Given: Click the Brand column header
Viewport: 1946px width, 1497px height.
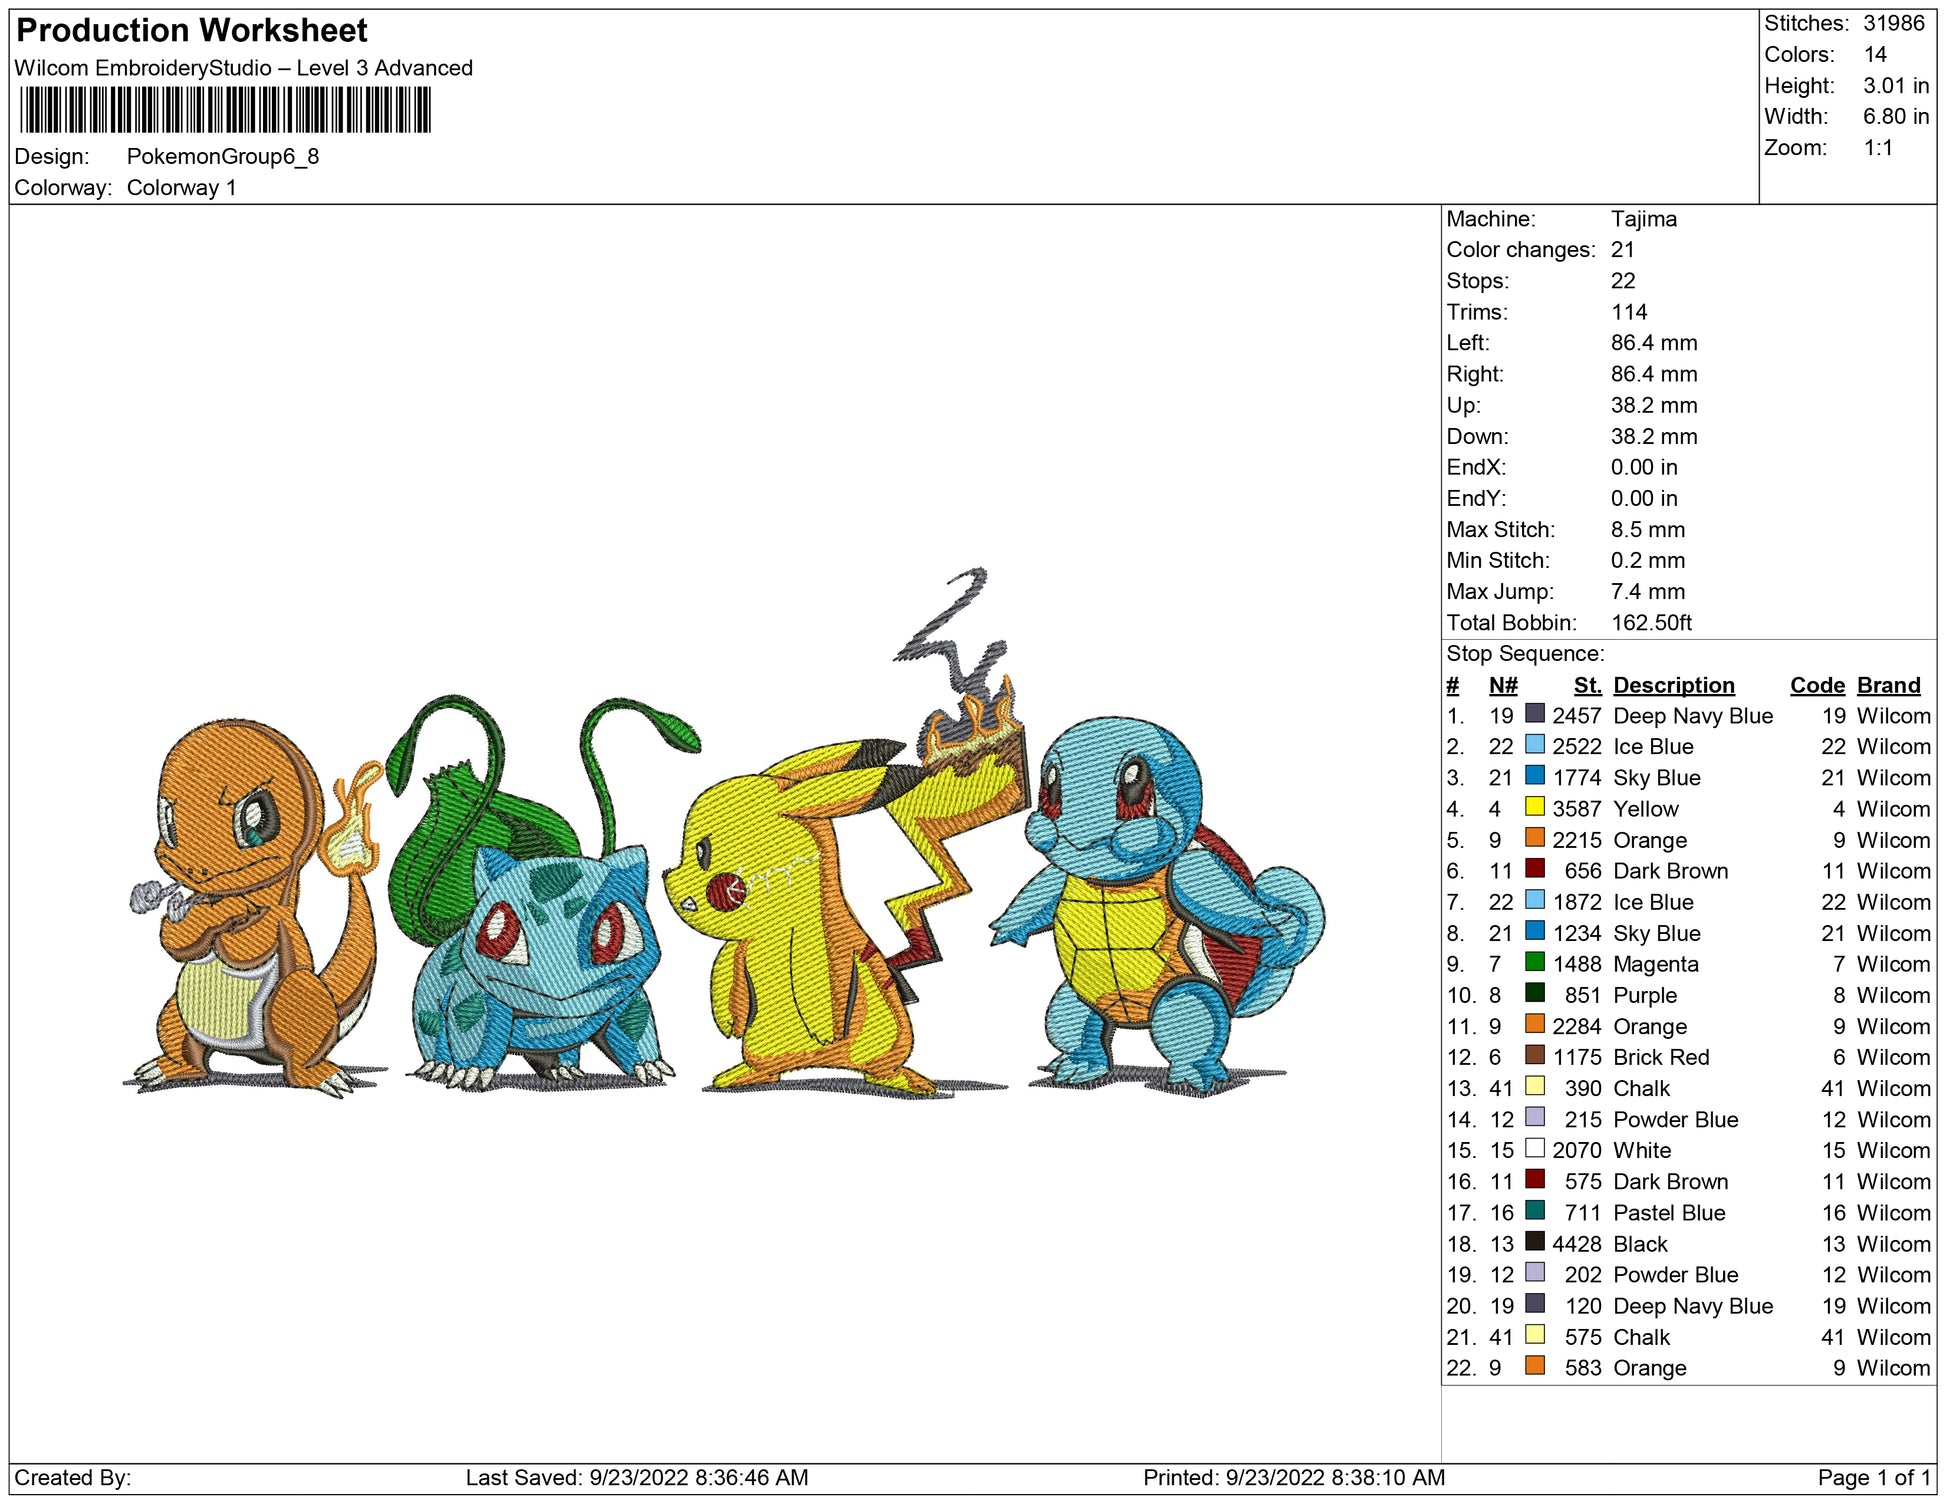Looking at the screenshot, I should (x=1888, y=685).
